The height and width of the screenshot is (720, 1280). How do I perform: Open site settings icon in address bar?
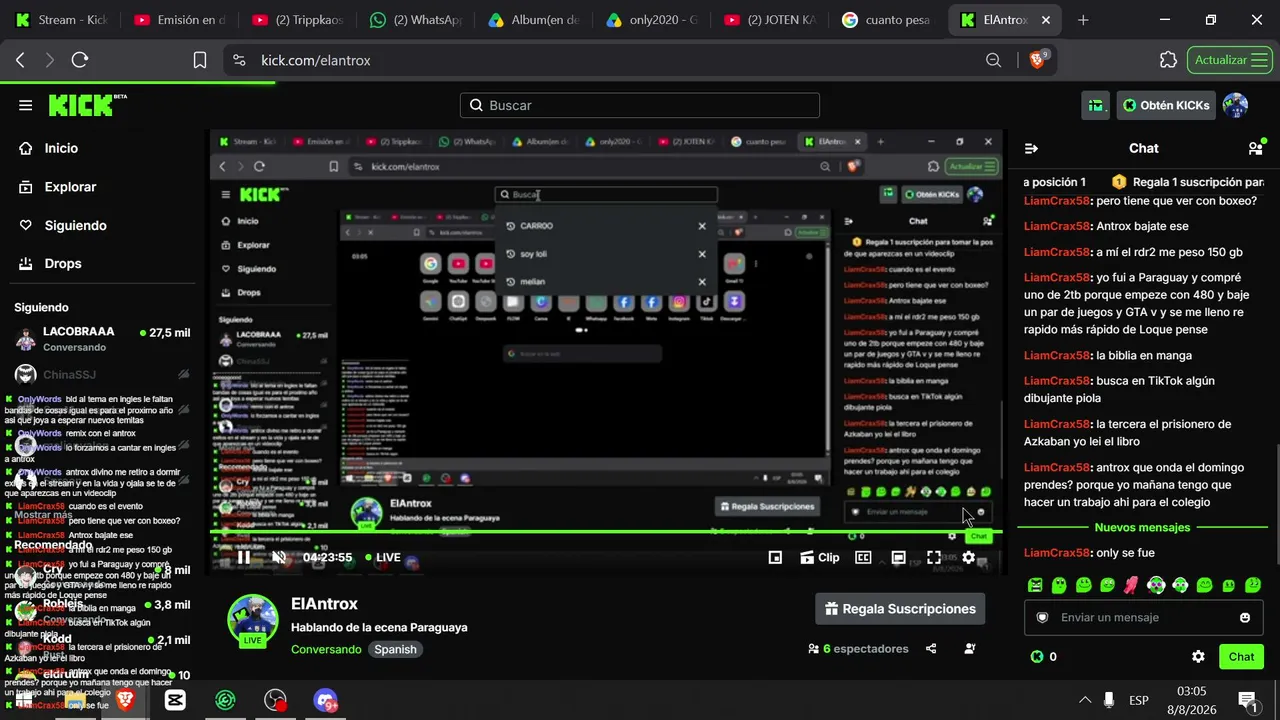[x=239, y=60]
